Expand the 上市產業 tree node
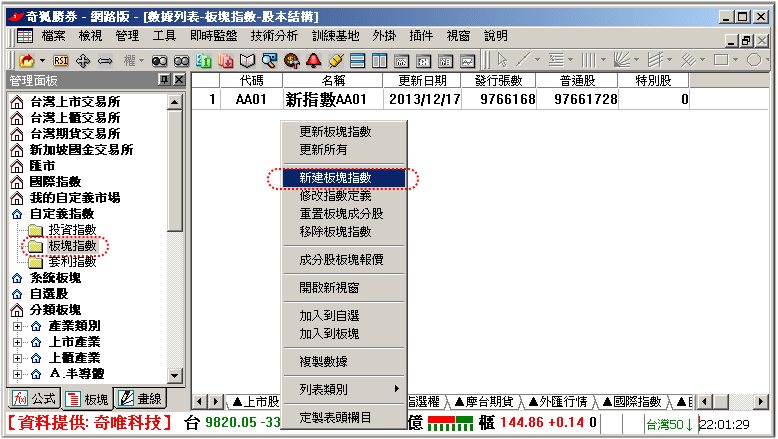 click(17, 342)
